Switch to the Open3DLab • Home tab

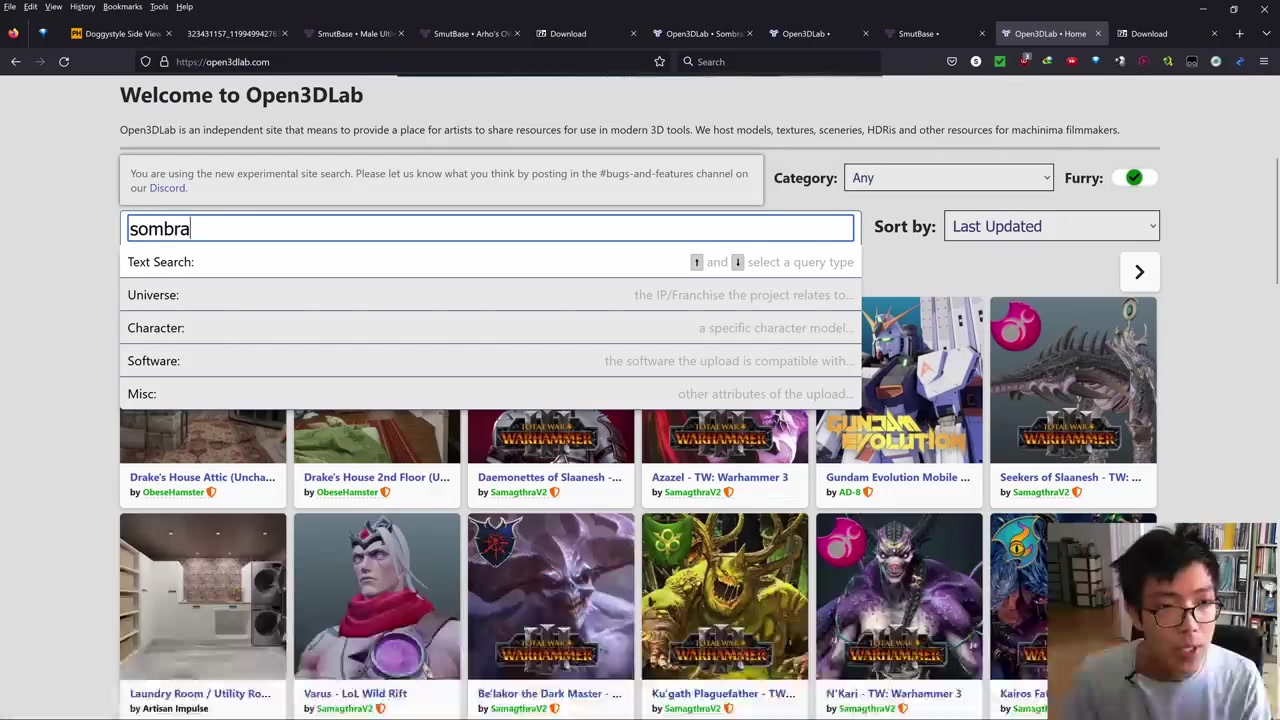[x=1049, y=34]
